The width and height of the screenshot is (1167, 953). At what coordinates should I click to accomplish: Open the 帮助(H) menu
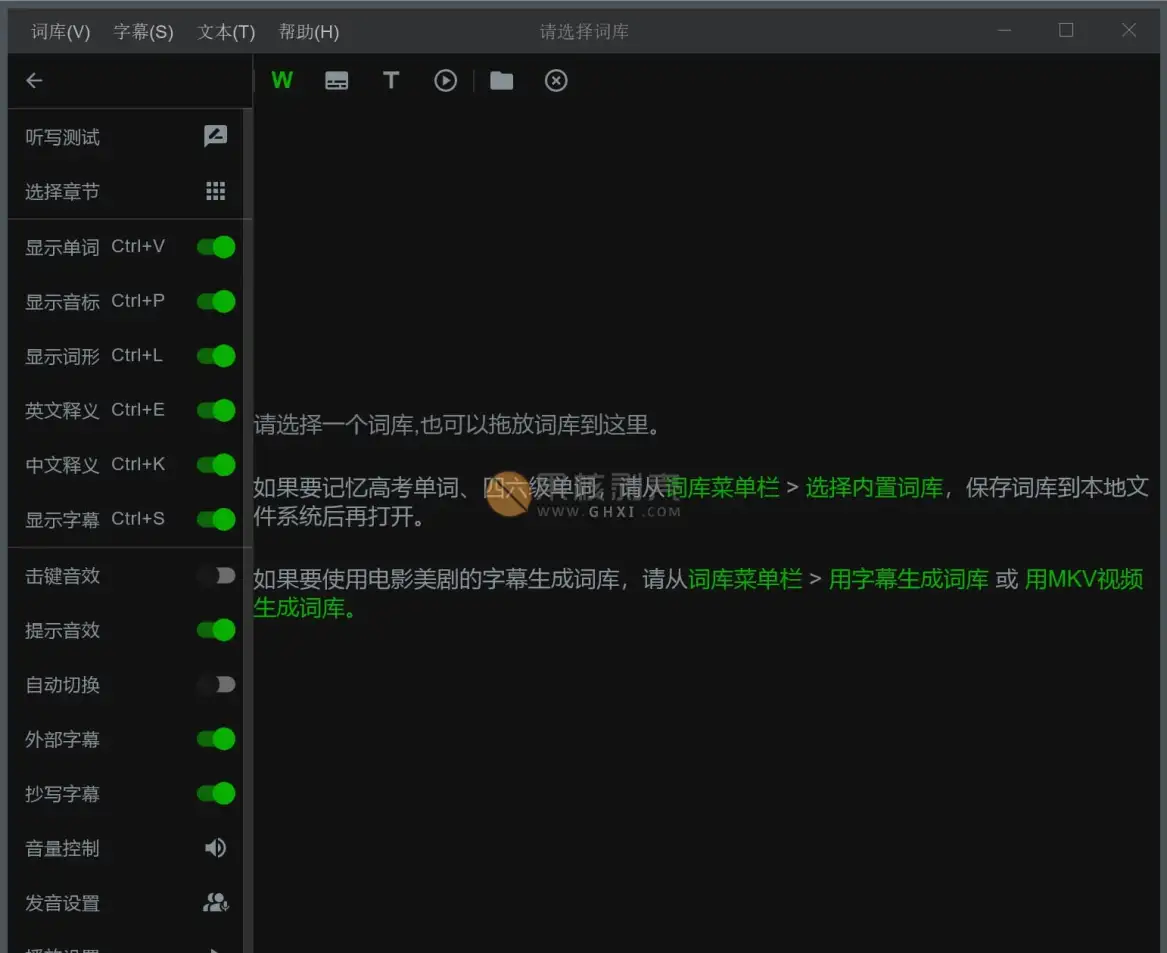tap(308, 32)
